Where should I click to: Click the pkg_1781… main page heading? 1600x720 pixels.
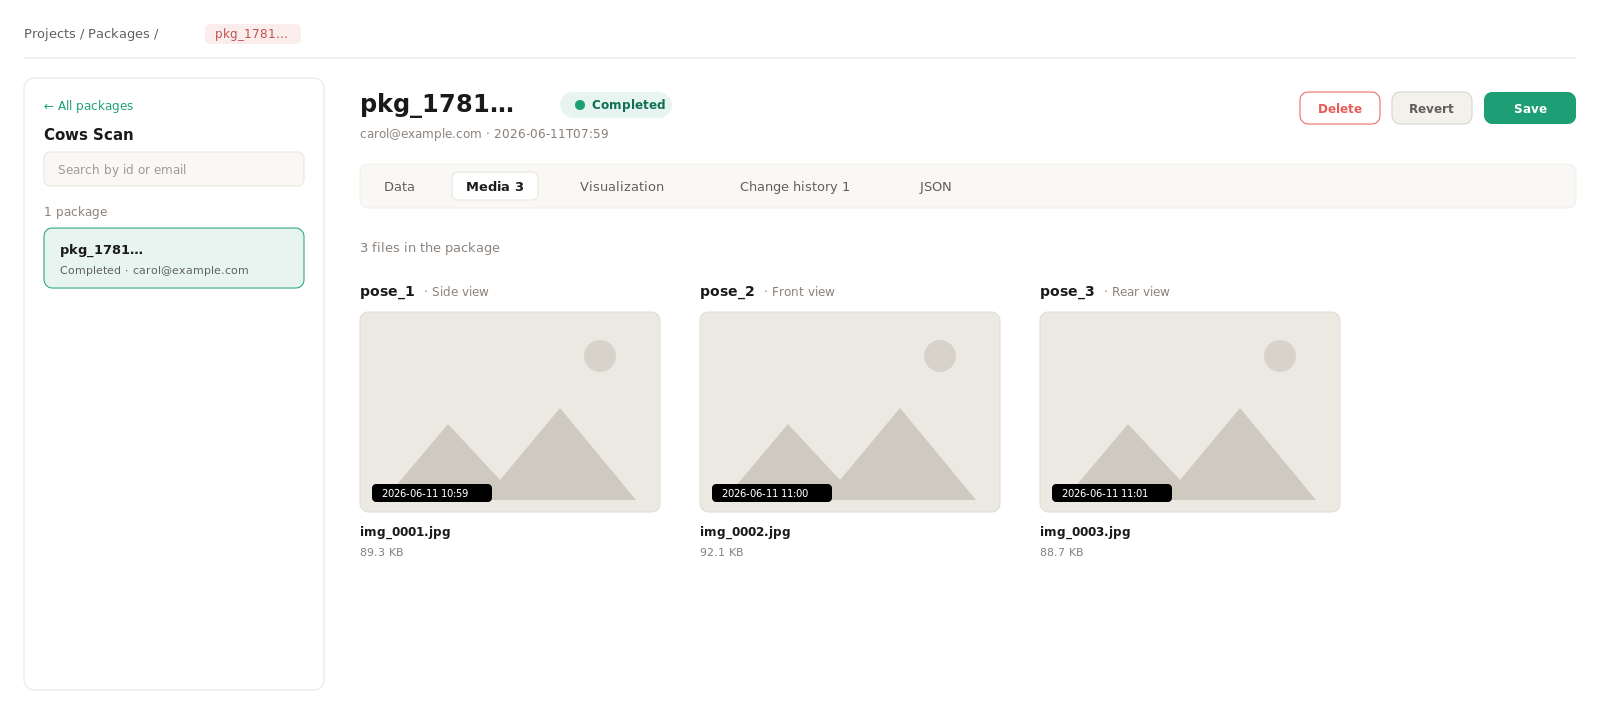437,104
